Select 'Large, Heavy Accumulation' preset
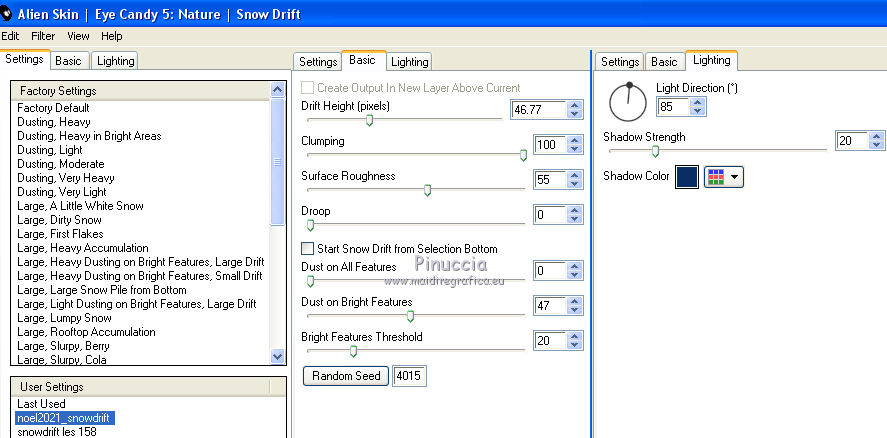 [83, 248]
